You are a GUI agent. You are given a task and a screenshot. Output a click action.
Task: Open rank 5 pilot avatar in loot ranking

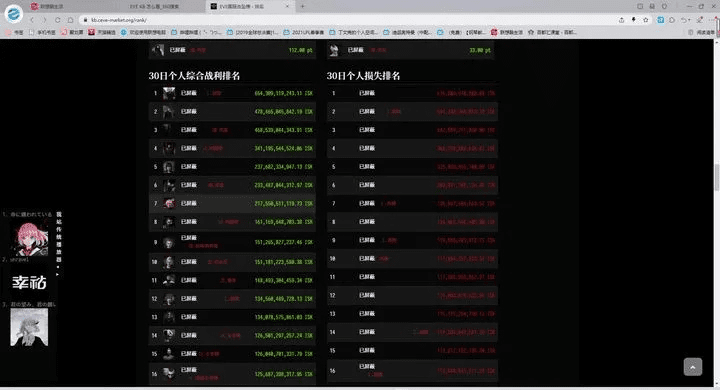[x=169, y=167]
